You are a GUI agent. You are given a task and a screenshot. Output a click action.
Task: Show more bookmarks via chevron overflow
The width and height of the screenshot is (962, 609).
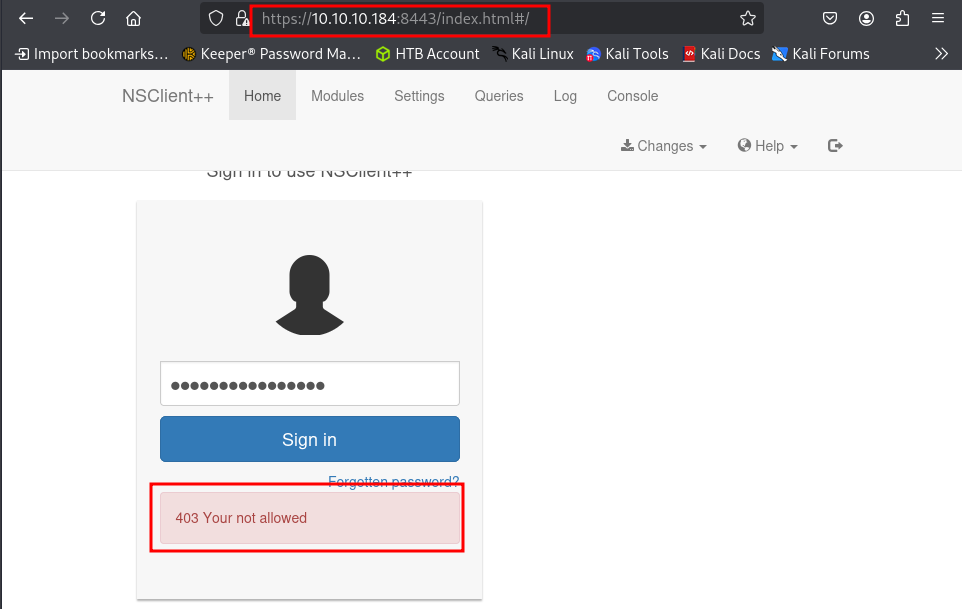[941, 54]
